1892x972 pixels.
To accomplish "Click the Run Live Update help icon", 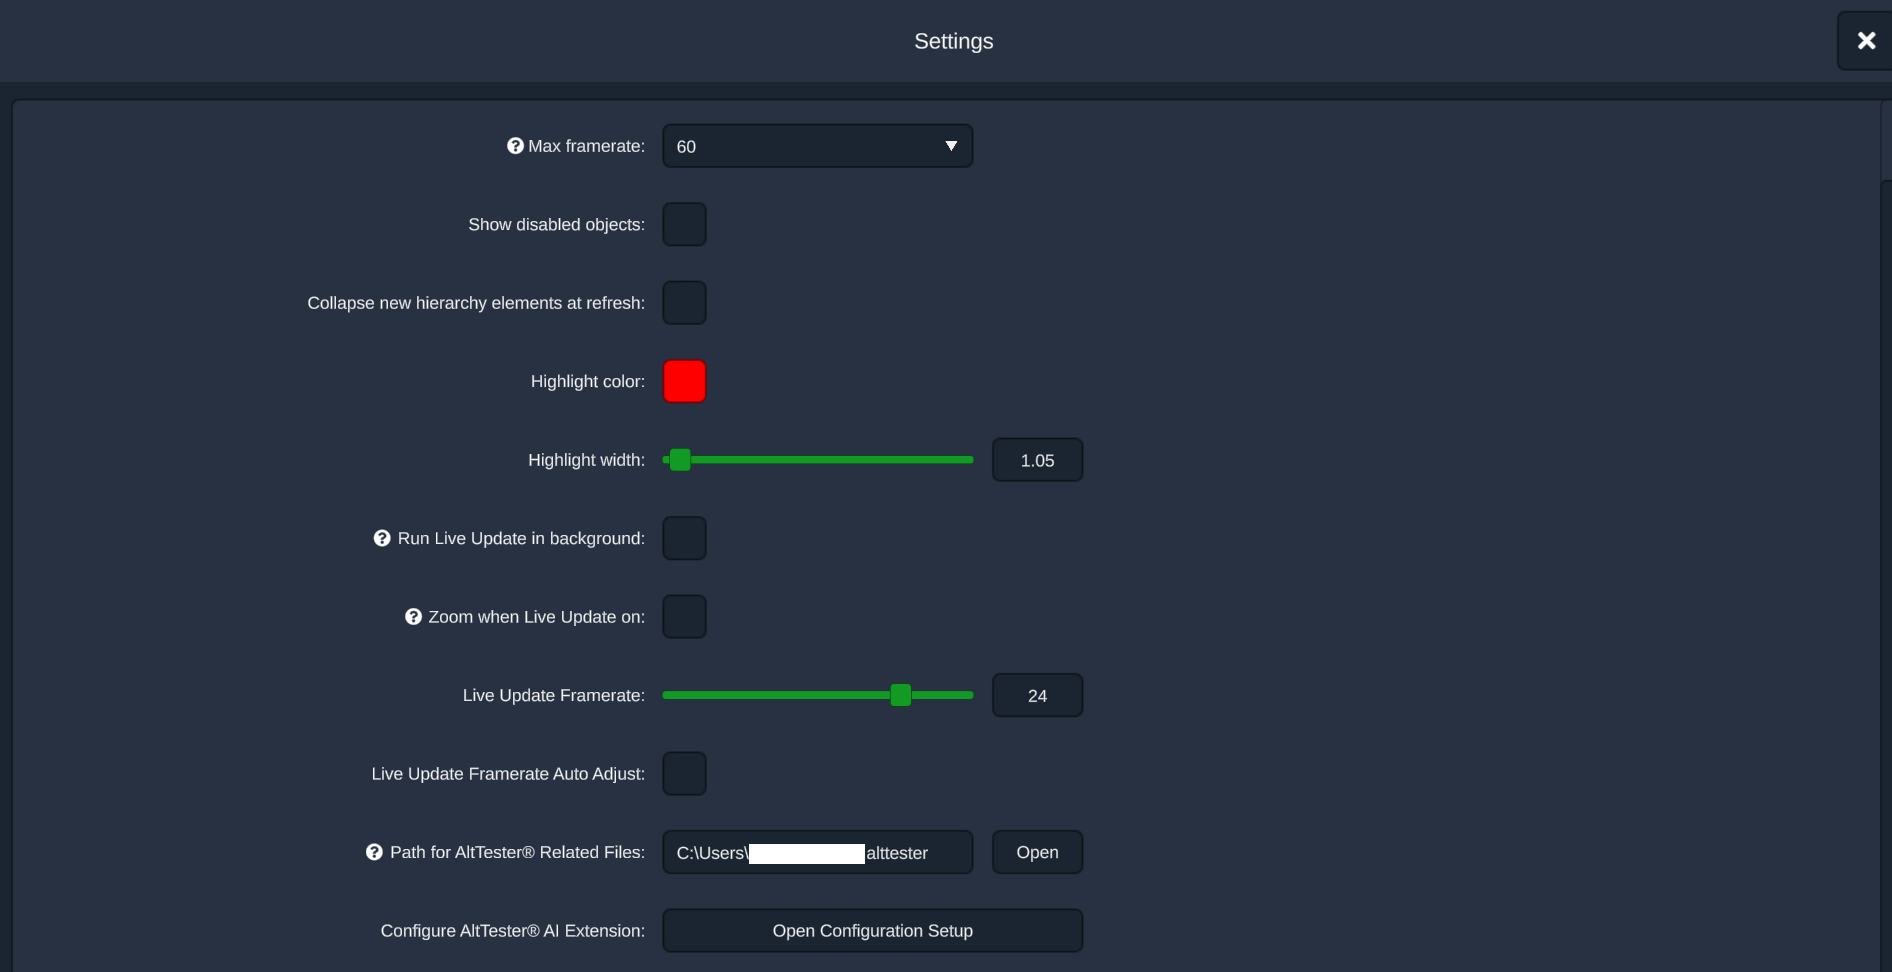I will tap(382, 538).
